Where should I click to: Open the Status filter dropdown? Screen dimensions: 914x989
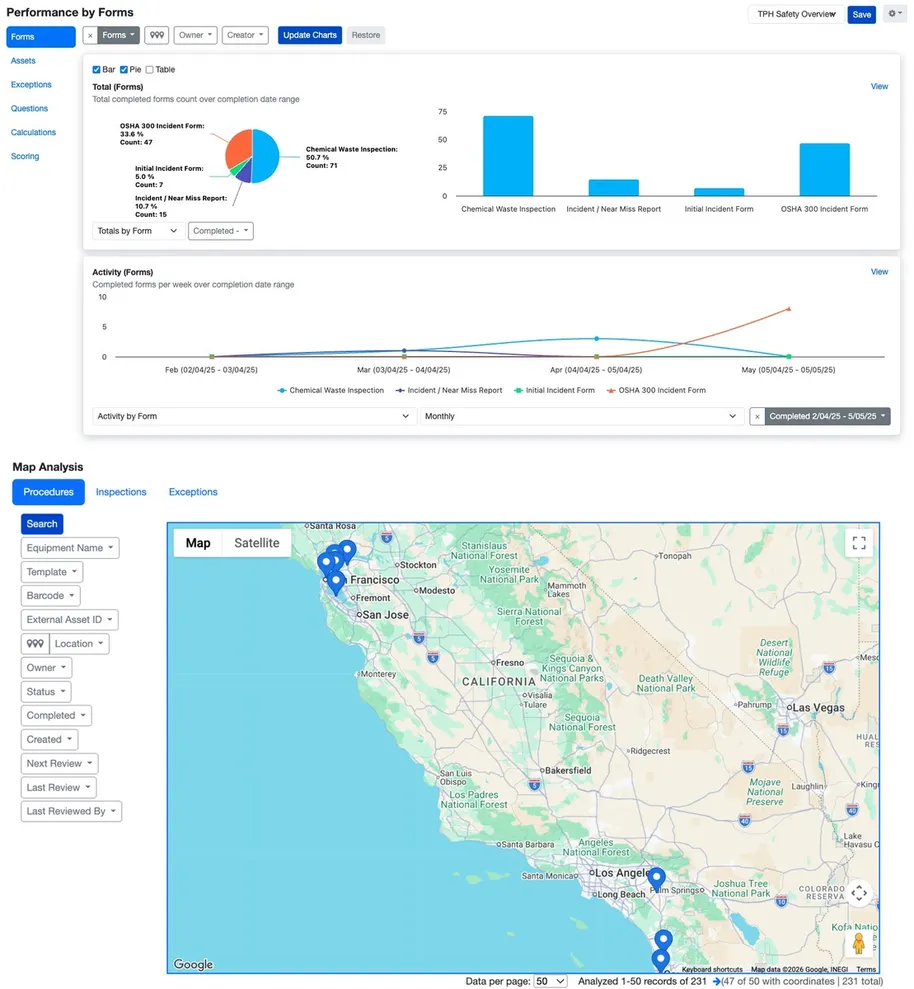coord(46,691)
